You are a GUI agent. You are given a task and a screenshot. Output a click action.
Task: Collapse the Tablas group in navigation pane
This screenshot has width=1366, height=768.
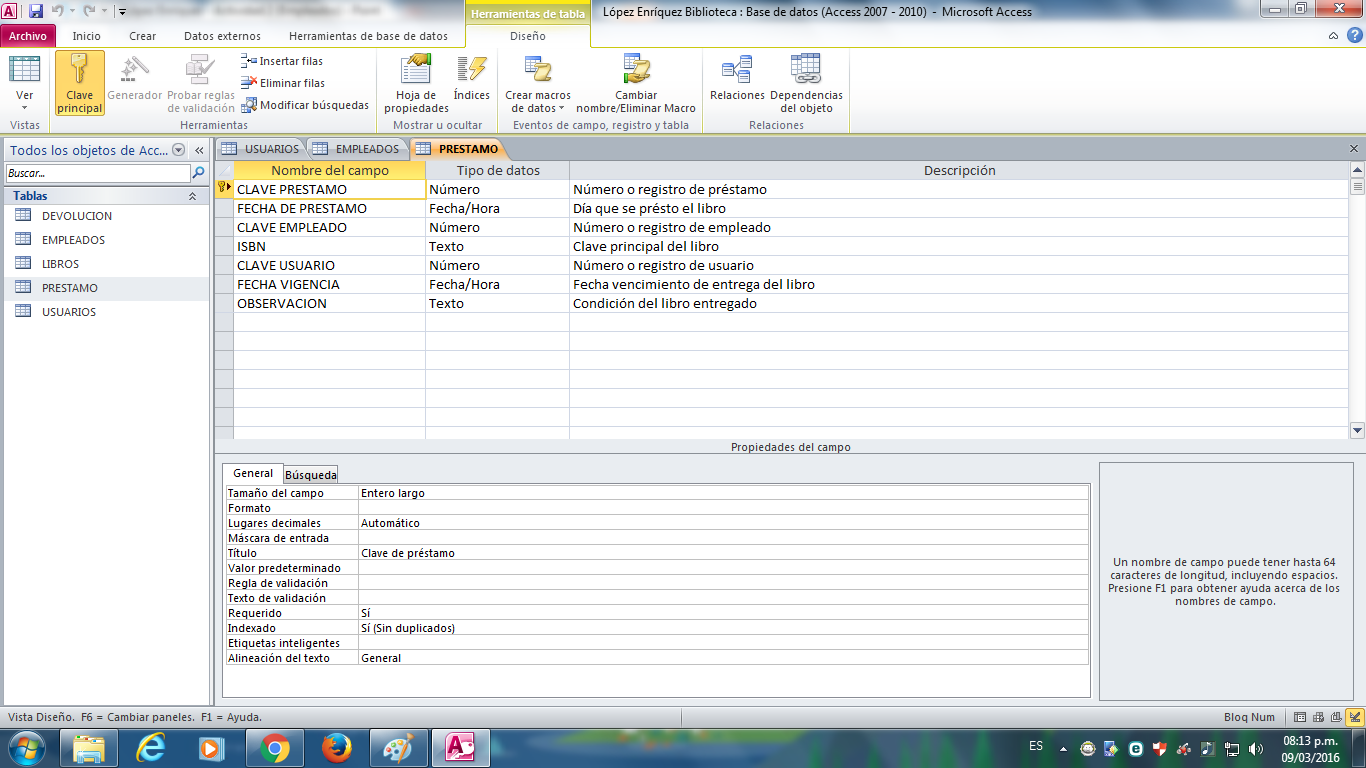pyautogui.click(x=192, y=196)
